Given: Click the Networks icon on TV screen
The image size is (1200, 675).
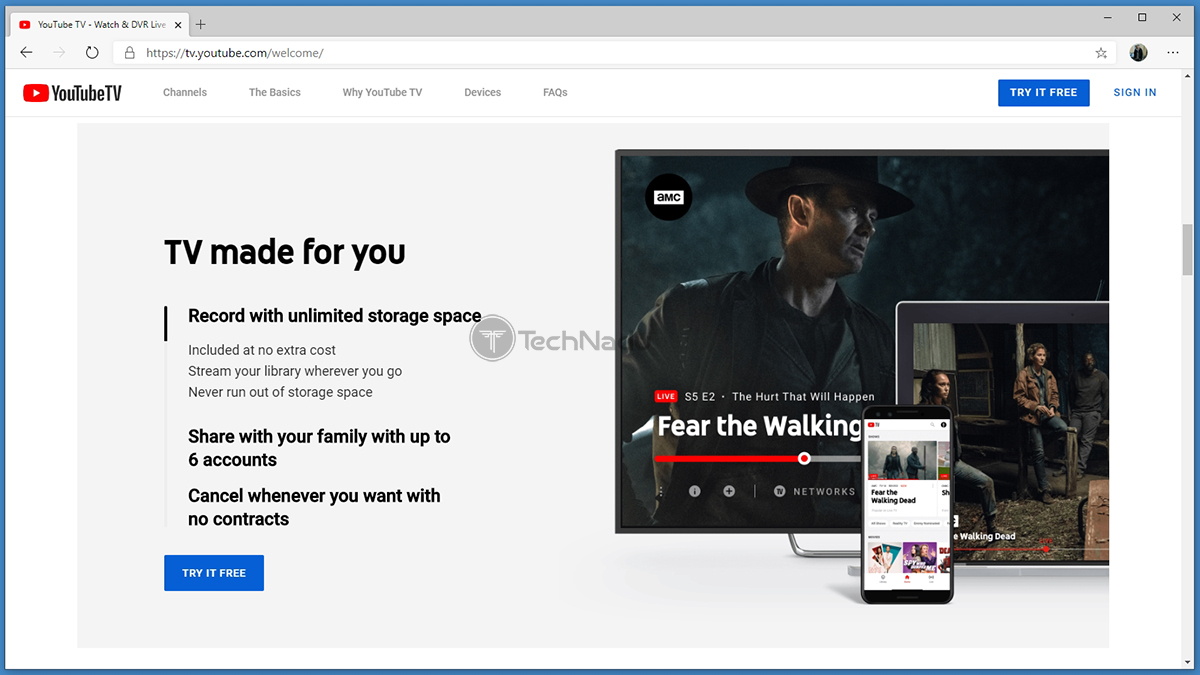Looking at the screenshot, I should tap(779, 491).
